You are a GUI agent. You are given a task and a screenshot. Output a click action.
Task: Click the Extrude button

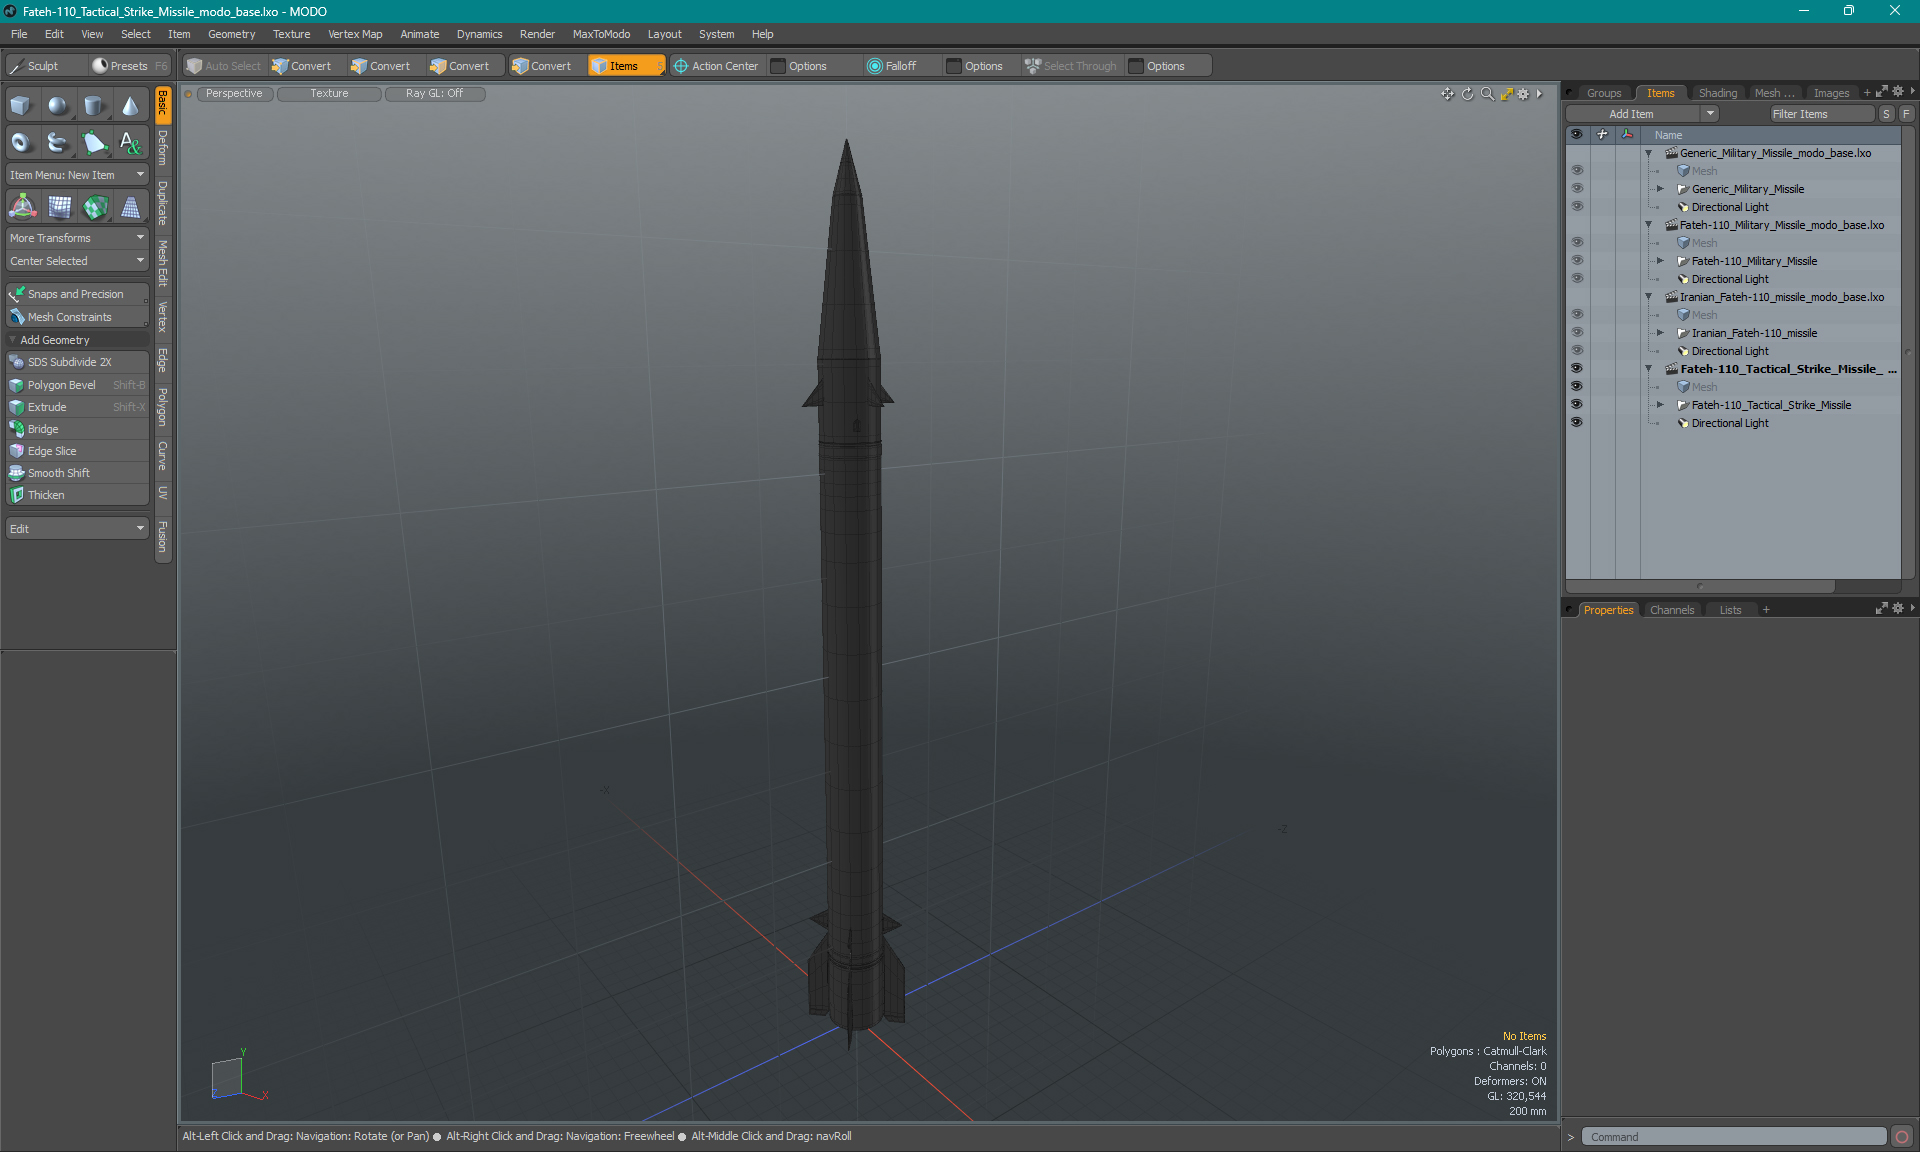click(77, 407)
